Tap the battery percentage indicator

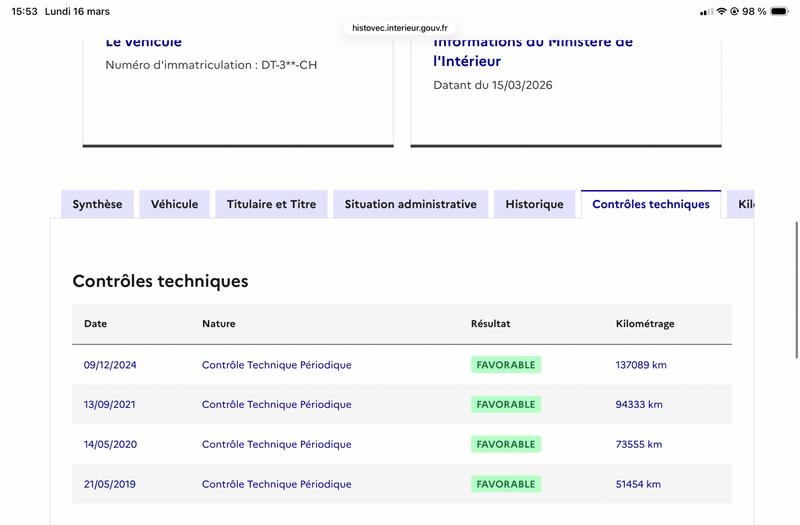tap(754, 11)
